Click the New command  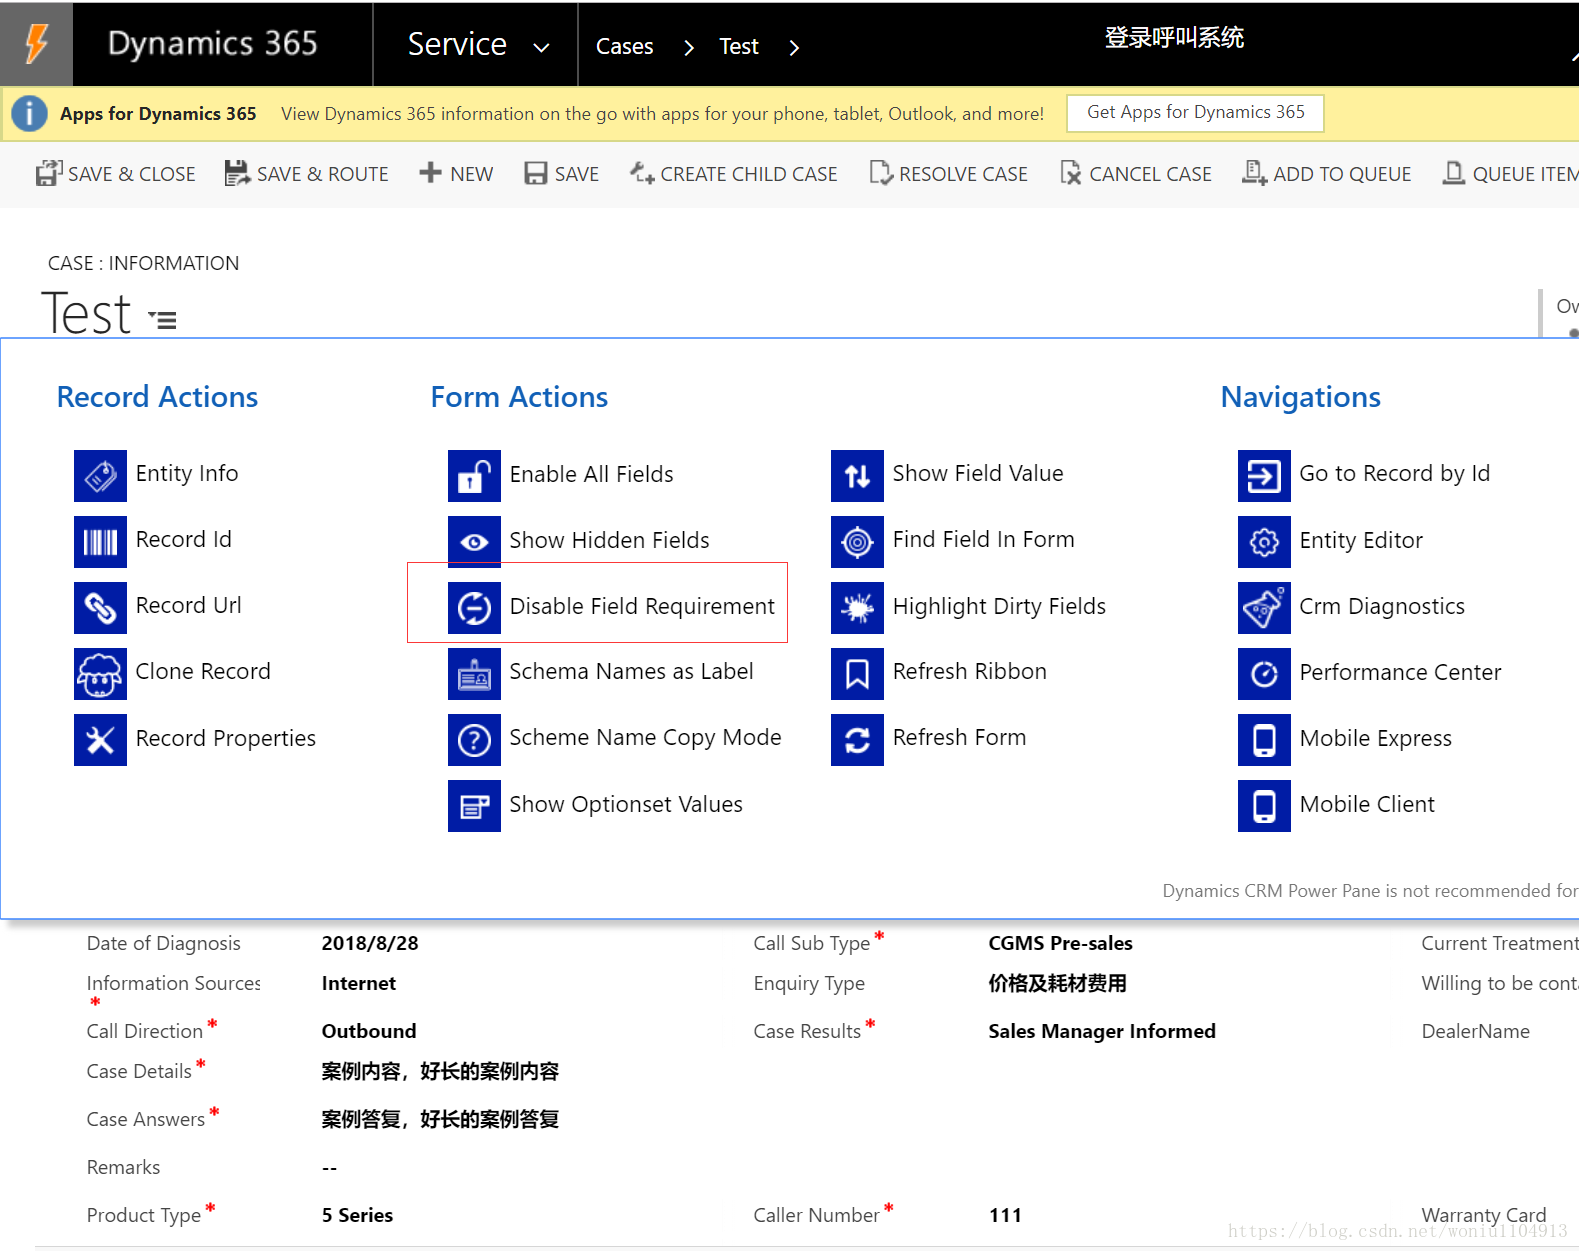coord(456,174)
